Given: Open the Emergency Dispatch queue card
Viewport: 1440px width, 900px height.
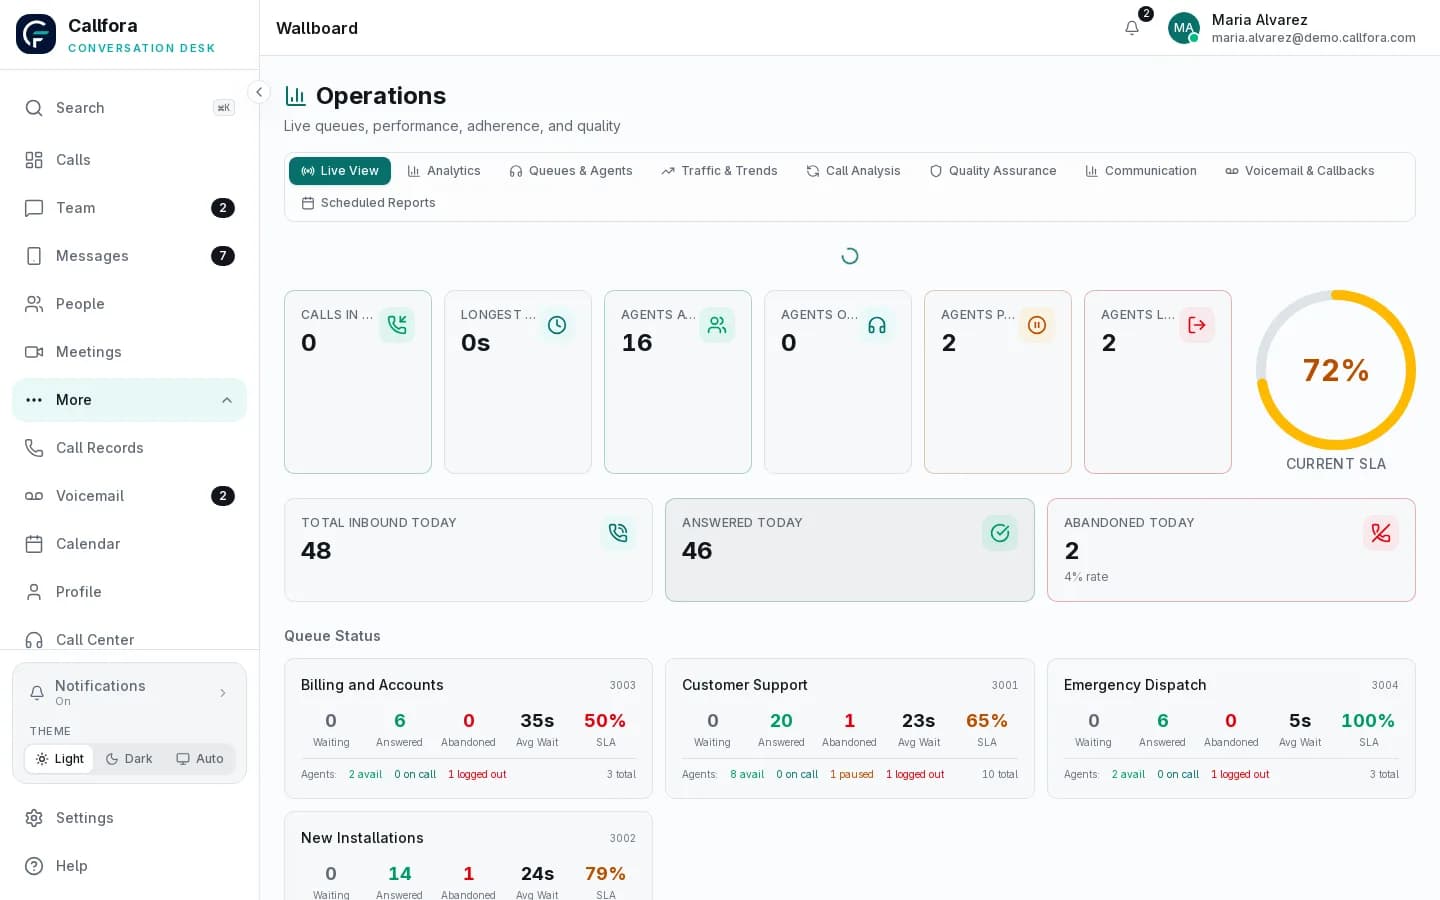Looking at the screenshot, I should 1231,728.
